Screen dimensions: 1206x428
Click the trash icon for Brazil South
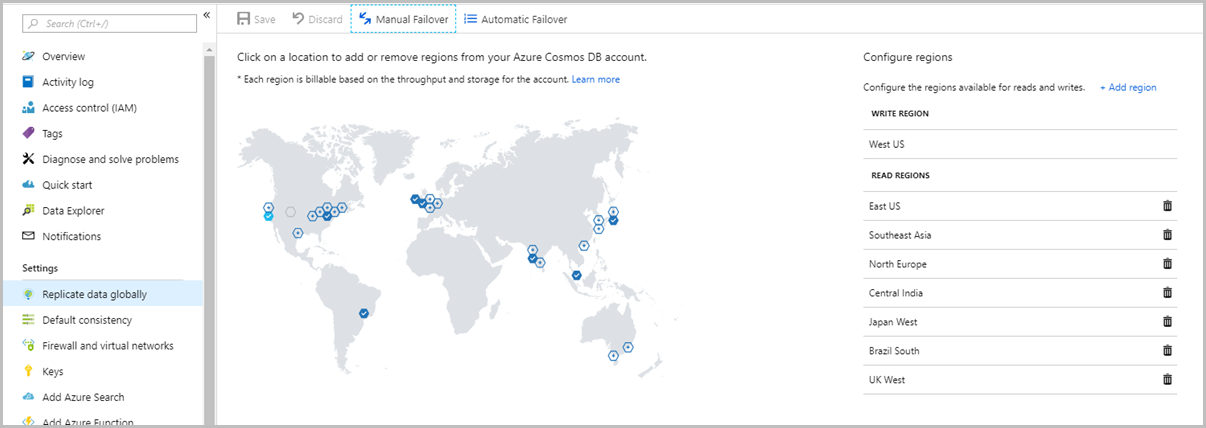[x=1167, y=351]
